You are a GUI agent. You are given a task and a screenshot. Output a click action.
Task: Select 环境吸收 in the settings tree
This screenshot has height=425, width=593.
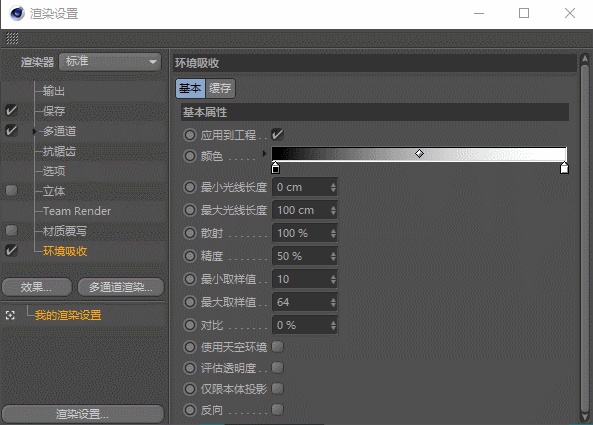[x=65, y=251]
